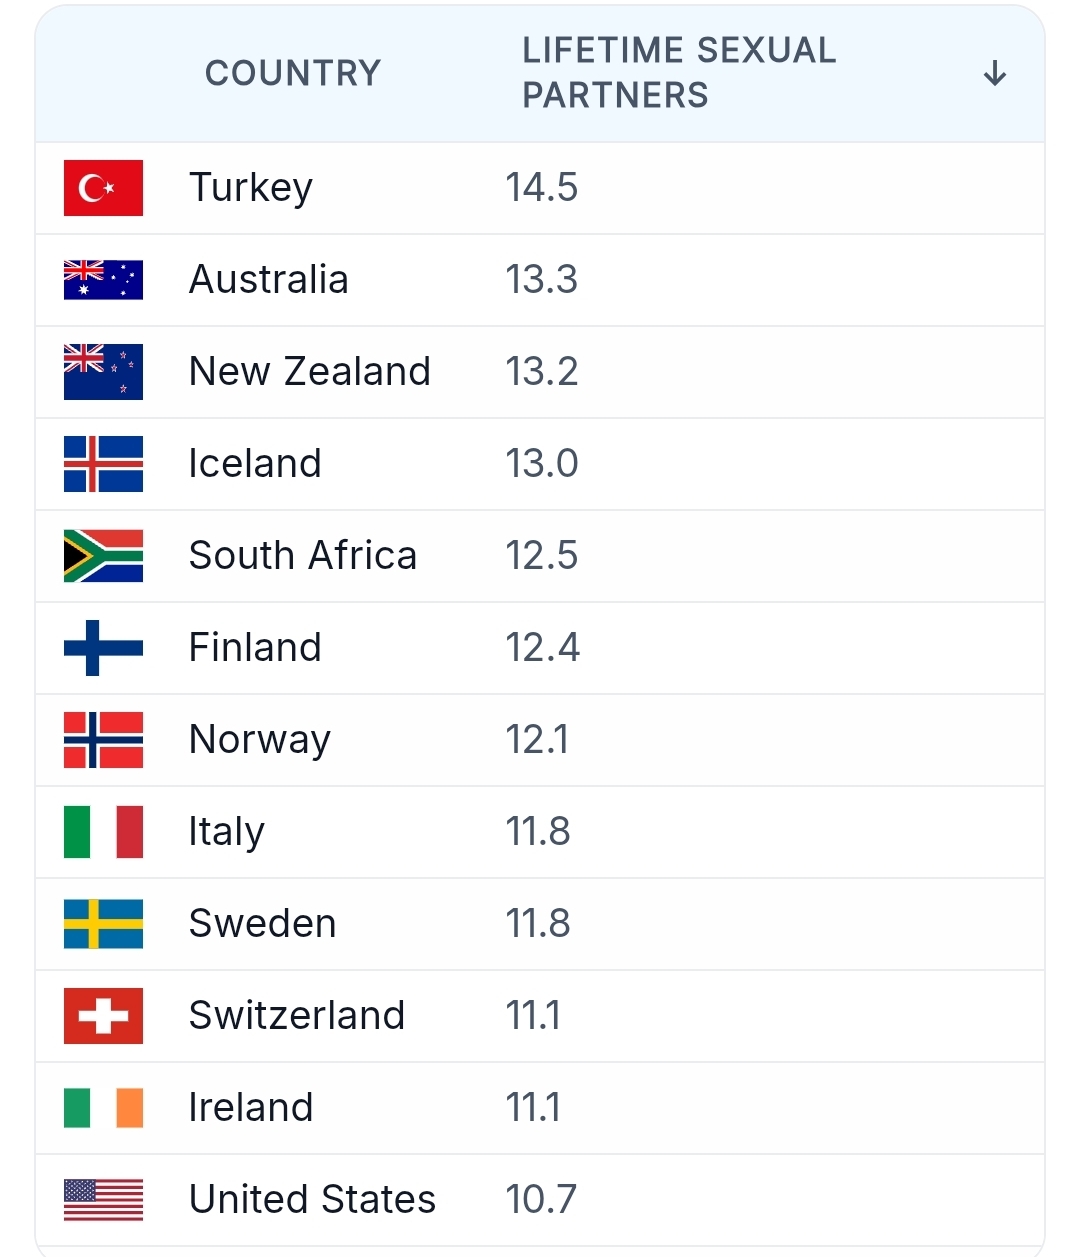Sort by the Country column header
The height and width of the screenshot is (1257, 1080).
pyautogui.click(x=293, y=73)
